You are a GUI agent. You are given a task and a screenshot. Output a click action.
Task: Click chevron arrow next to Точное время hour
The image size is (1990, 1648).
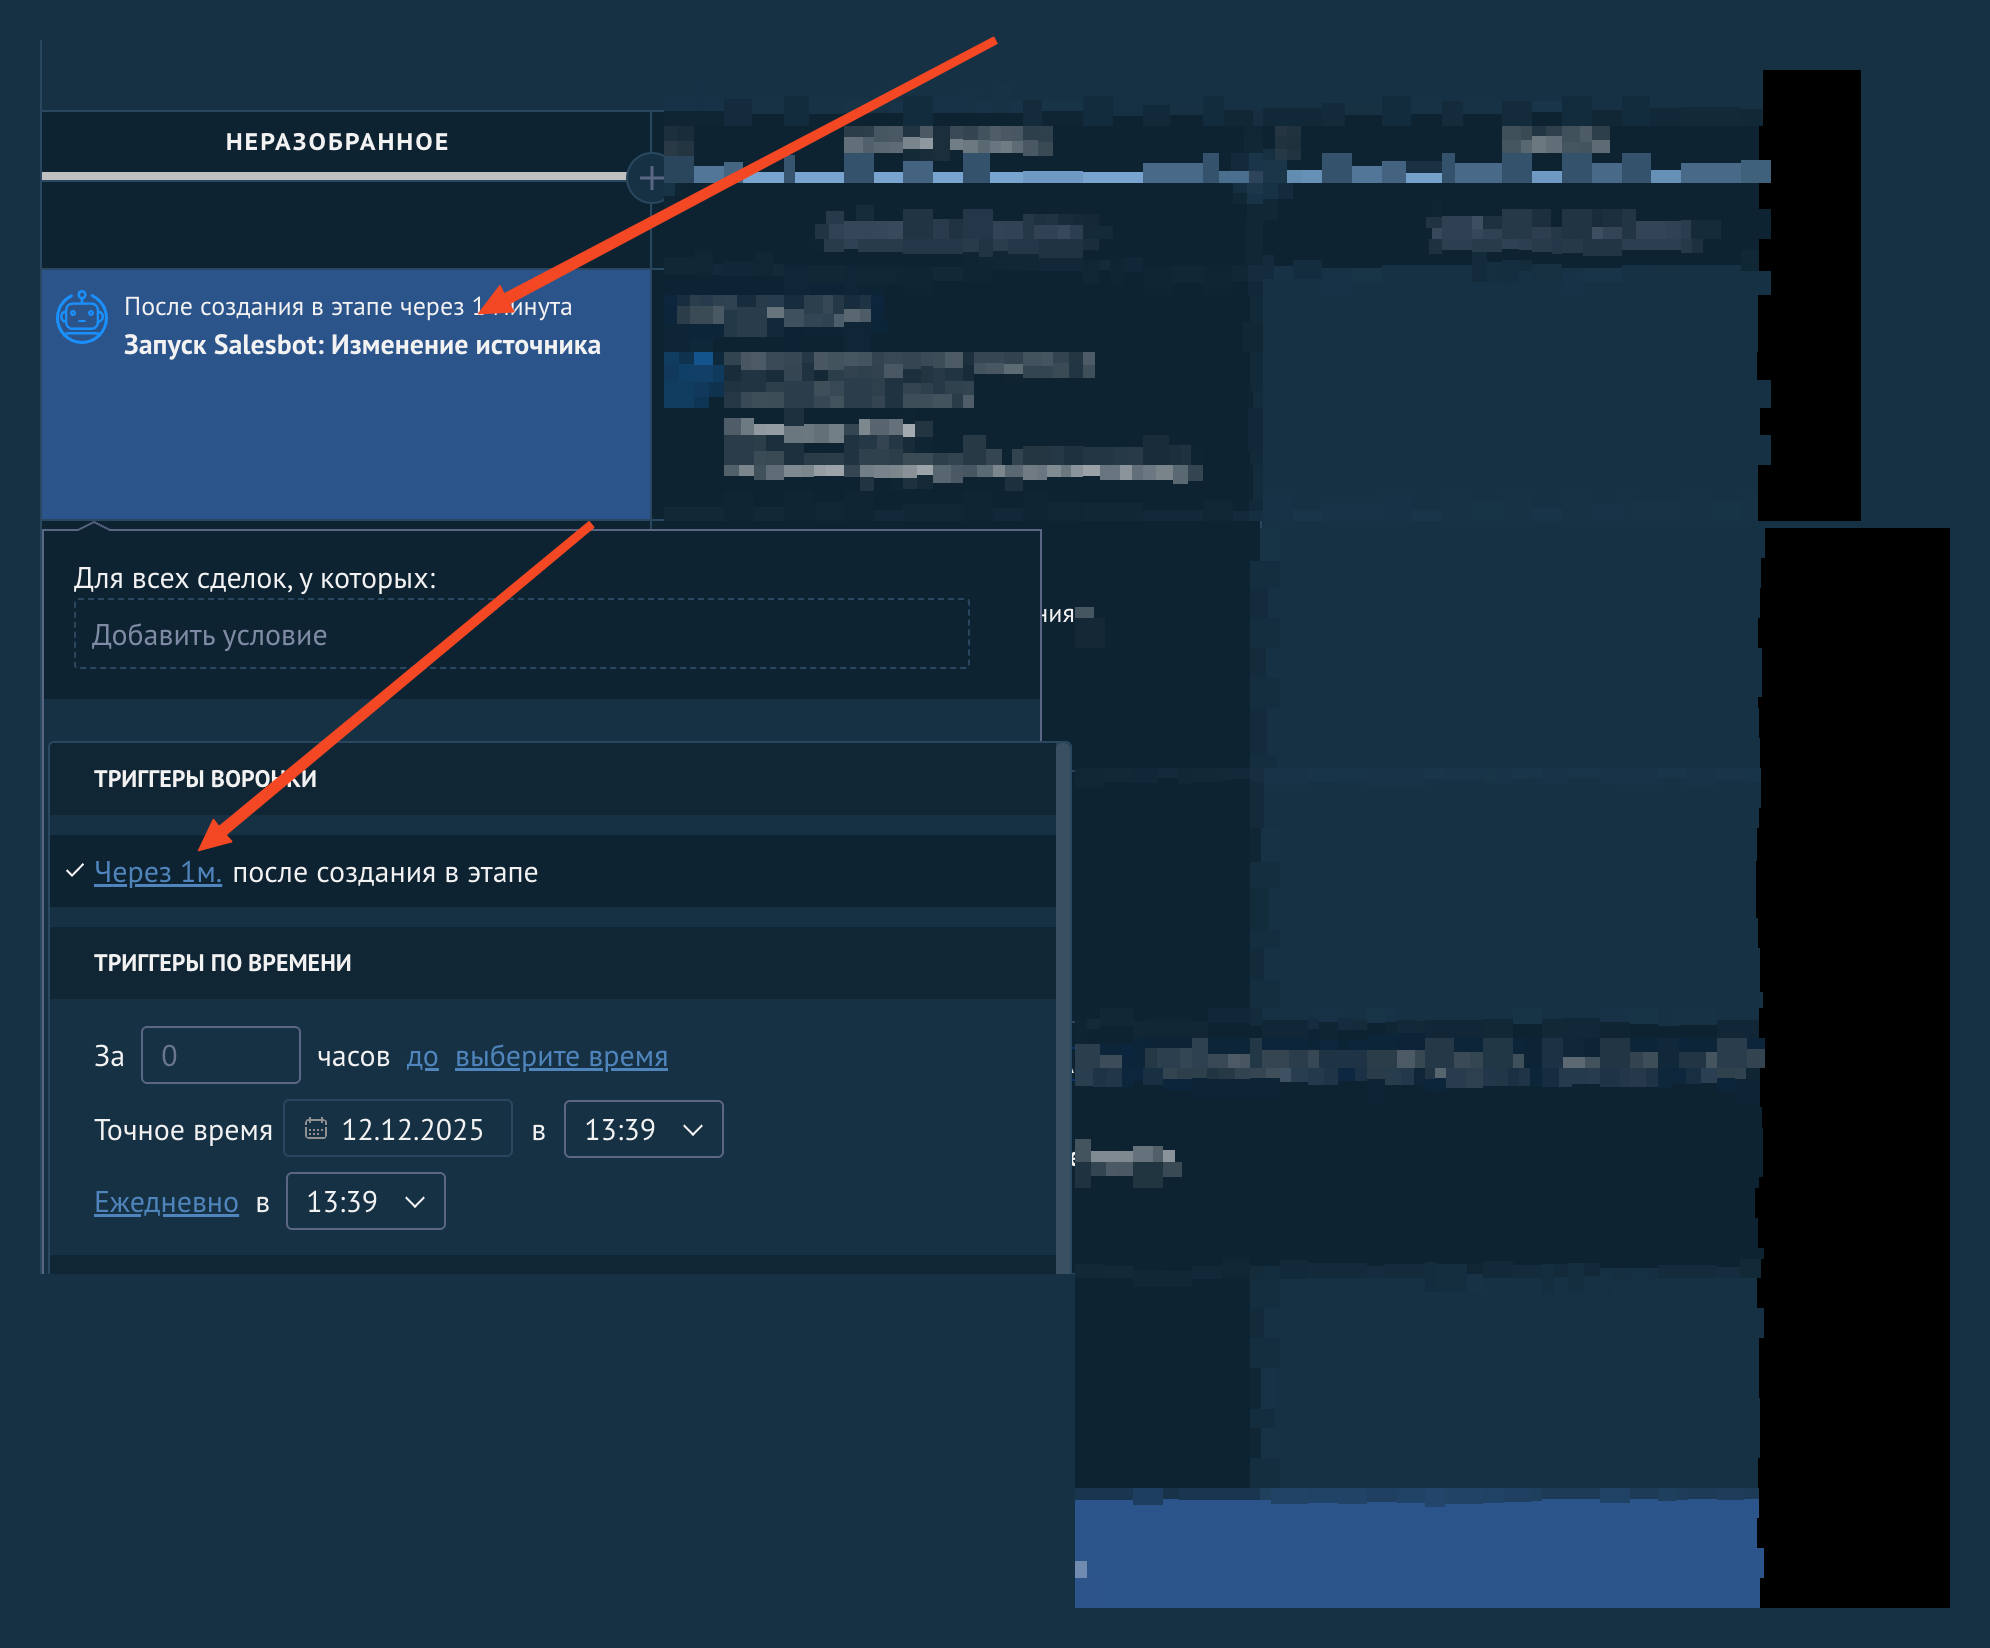click(693, 1130)
